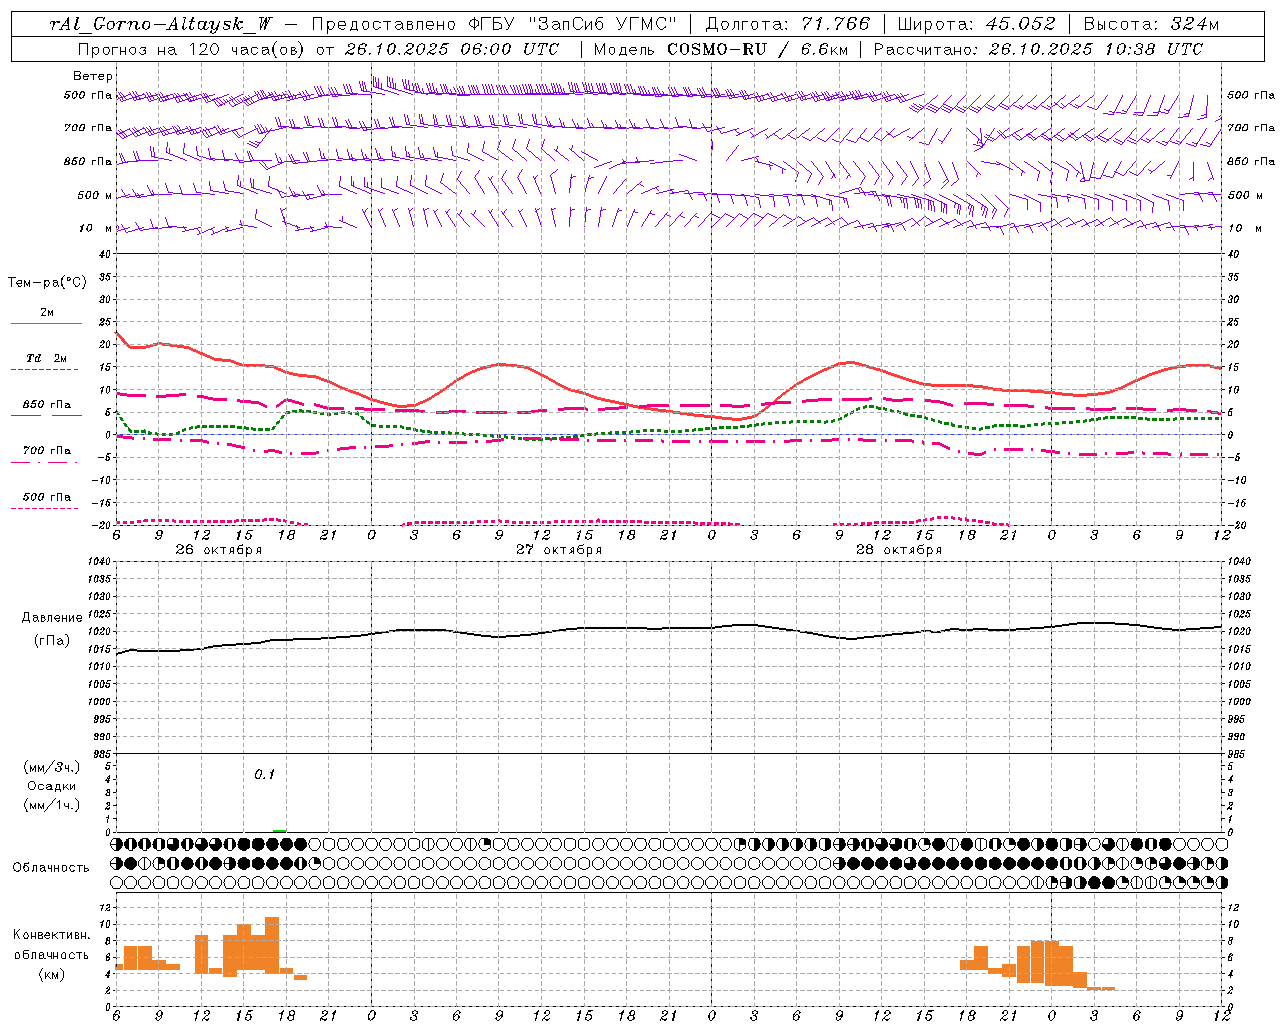The height and width of the screenshot is (1024, 1280).
Task: Select the Широта: 45.052 header field
Action: [976, 24]
